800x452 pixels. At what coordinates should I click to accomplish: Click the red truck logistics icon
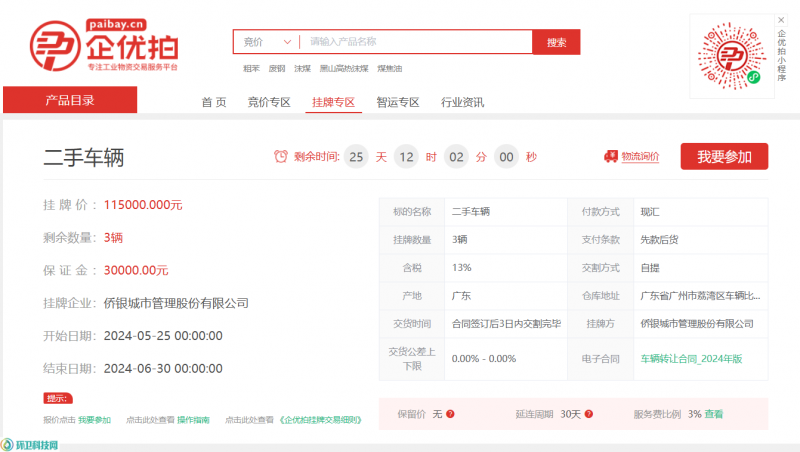pyautogui.click(x=610, y=157)
